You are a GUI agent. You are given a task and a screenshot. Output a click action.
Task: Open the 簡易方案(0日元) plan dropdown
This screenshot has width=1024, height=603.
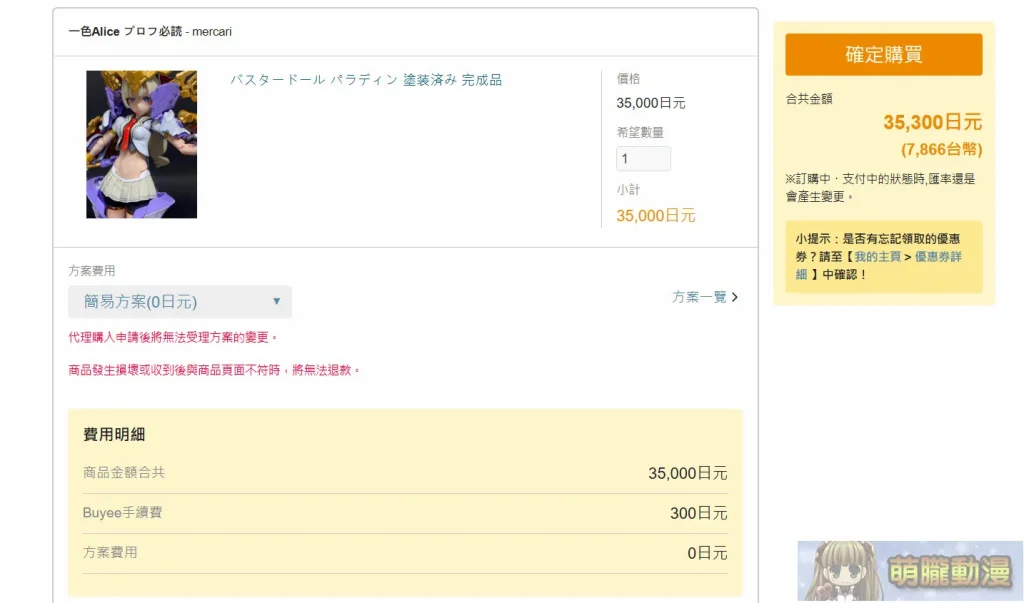(x=180, y=302)
